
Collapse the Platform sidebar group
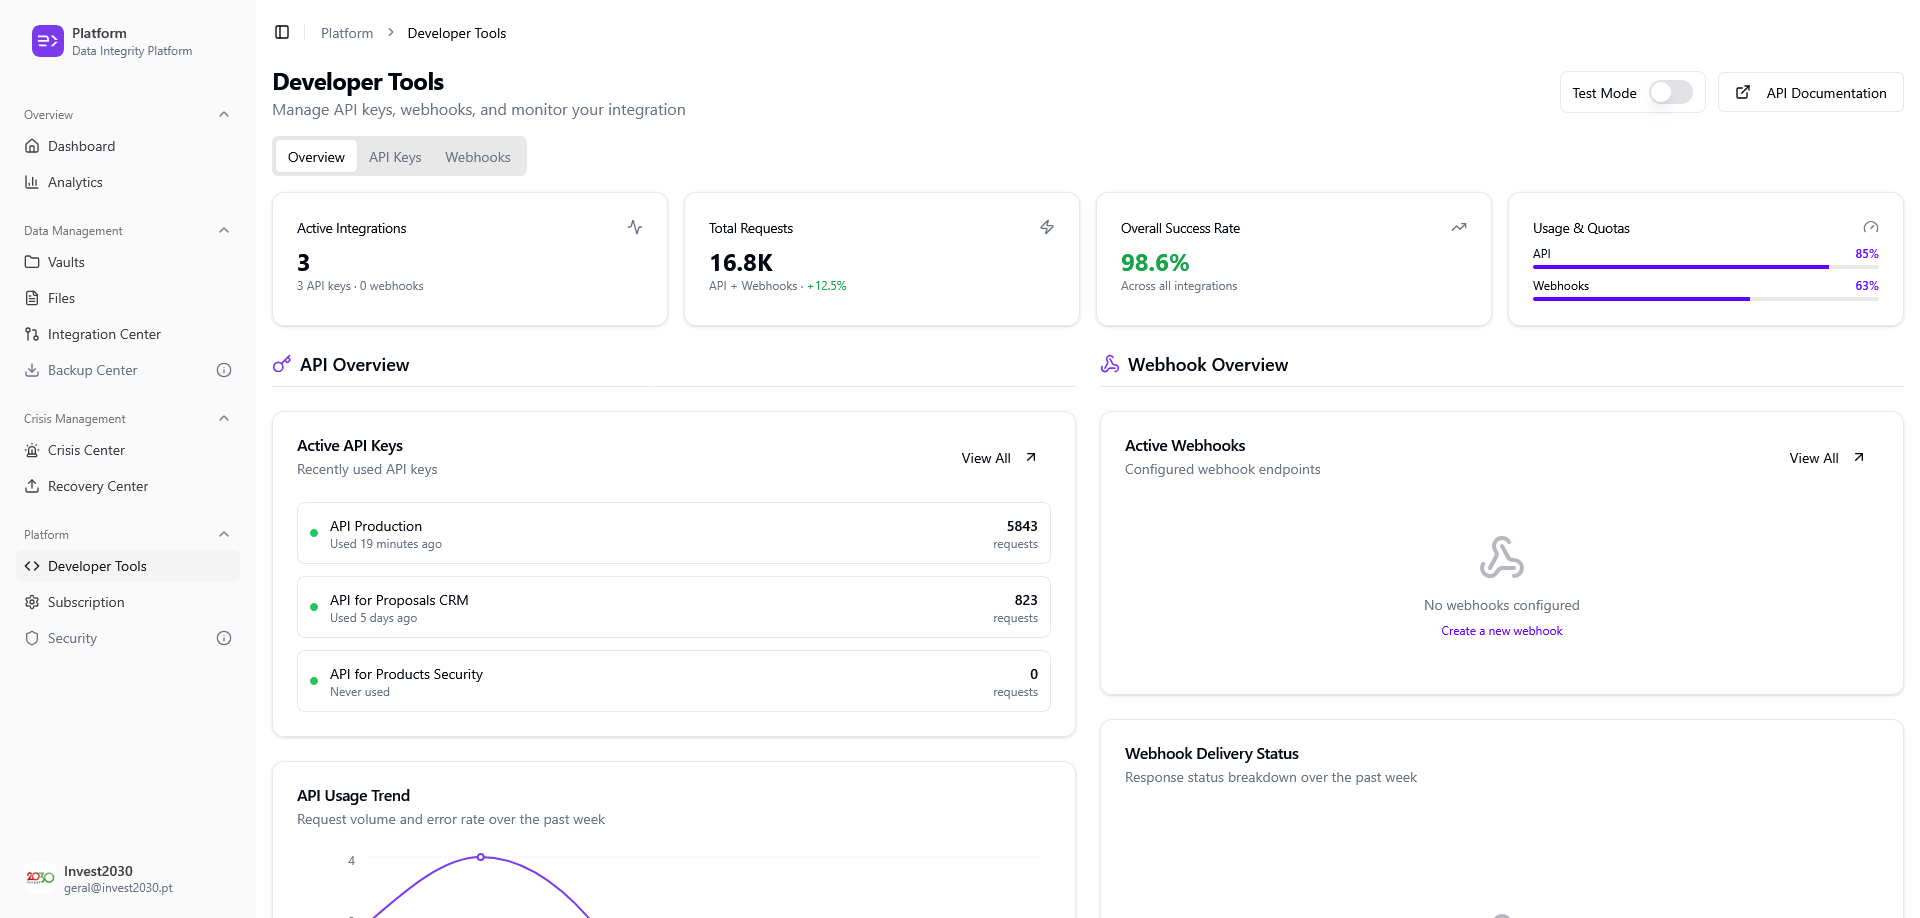[x=223, y=534]
